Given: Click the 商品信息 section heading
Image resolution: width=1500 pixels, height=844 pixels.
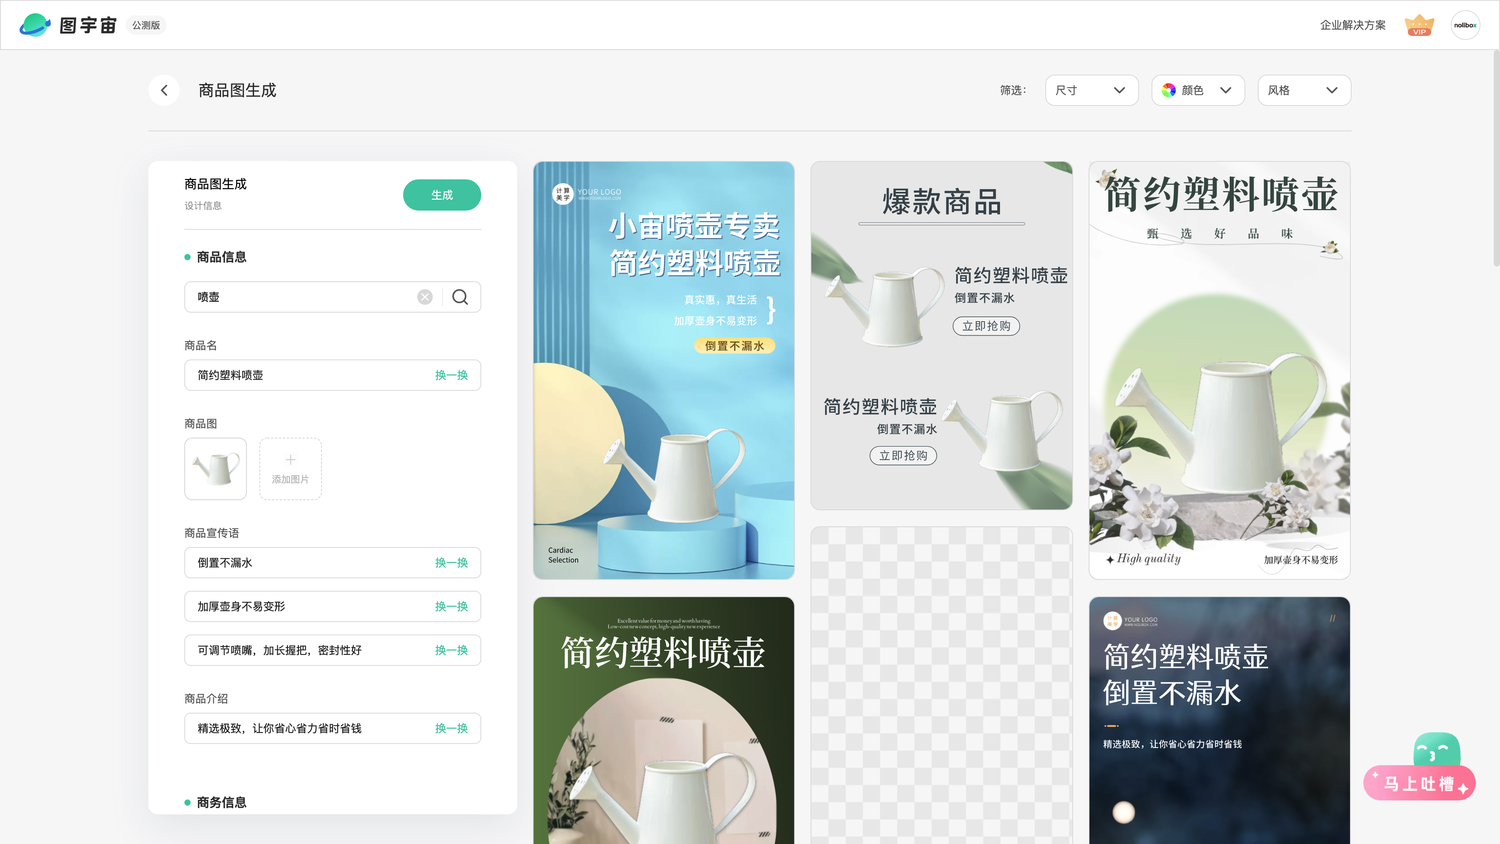Looking at the screenshot, I should (x=221, y=257).
